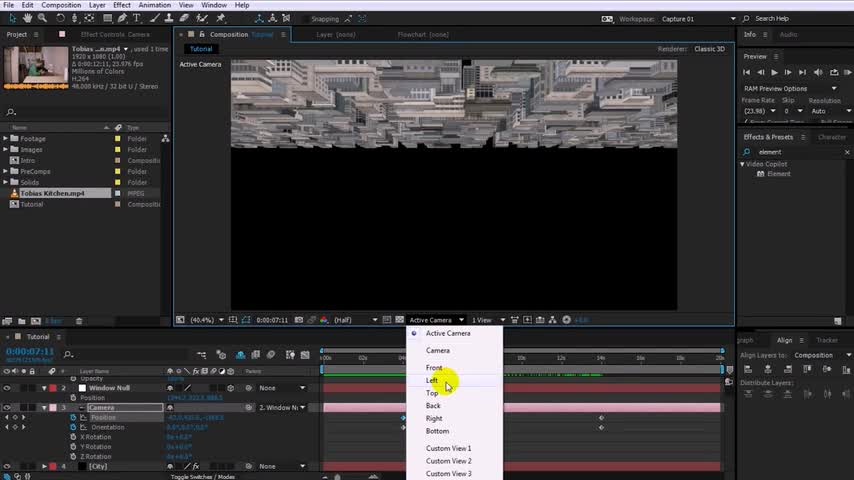The width and height of the screenshot is (854, 480).
Task: Select the Brush tool
Action: (x=155, y=19)
